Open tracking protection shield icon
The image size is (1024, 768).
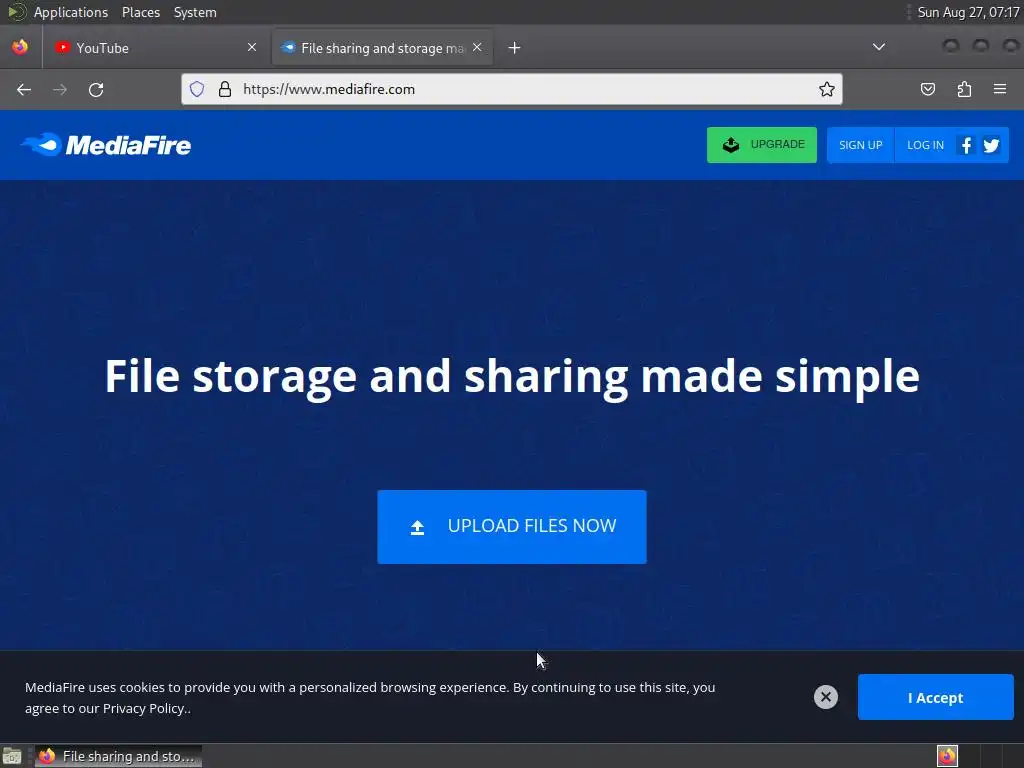coord(197,89)
